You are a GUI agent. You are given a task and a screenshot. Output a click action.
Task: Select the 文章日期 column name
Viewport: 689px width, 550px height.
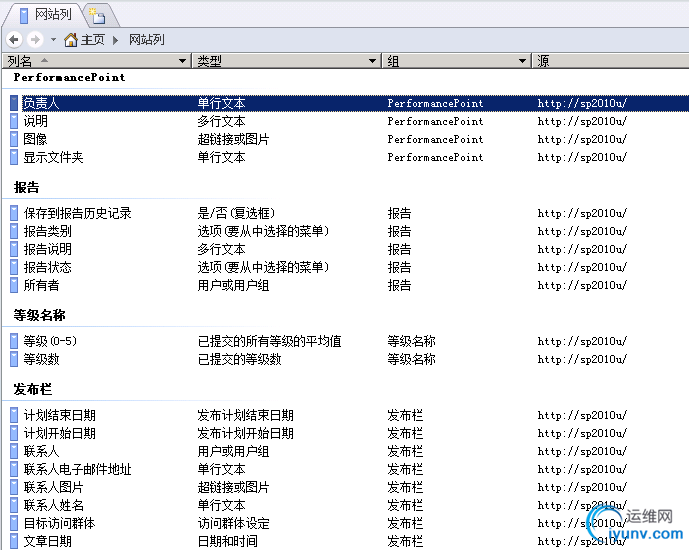coord(47,541)
